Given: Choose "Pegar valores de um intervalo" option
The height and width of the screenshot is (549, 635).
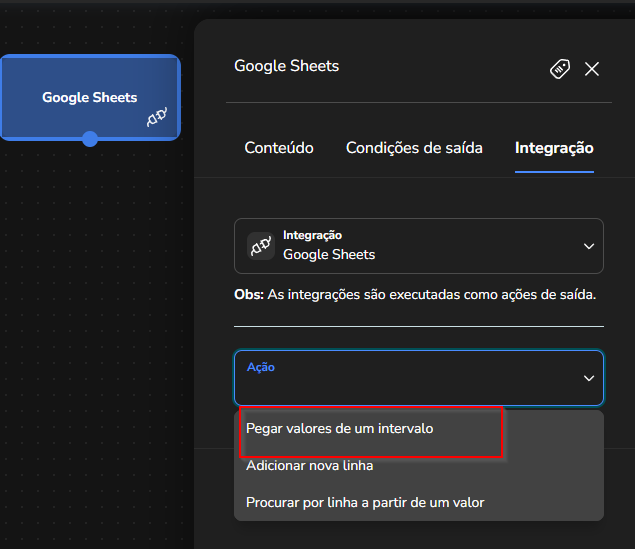Looking at the screenshot, I should tap(339, 428).
